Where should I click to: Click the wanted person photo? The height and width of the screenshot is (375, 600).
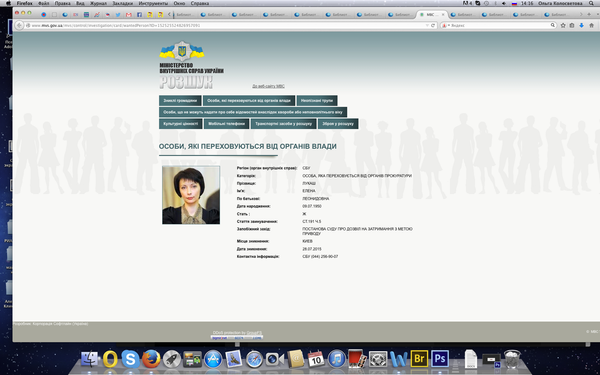191,195
